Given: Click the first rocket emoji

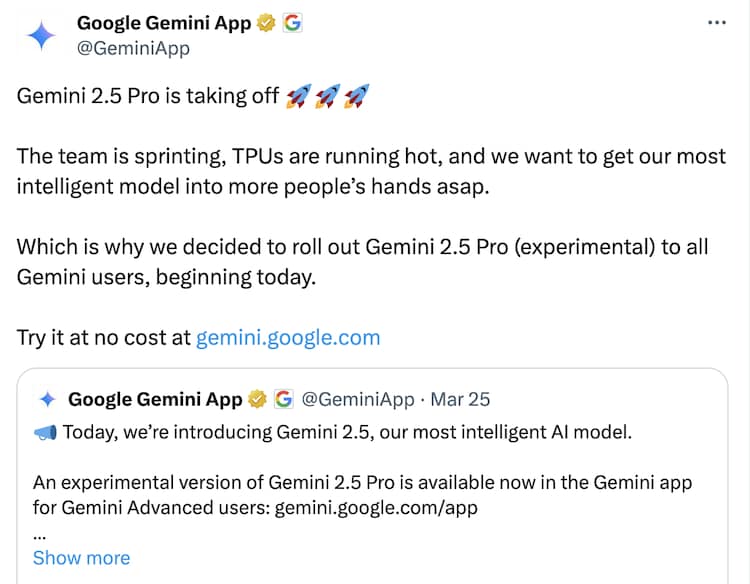Looking at the screenshot, I should click(x=297, y=96).
